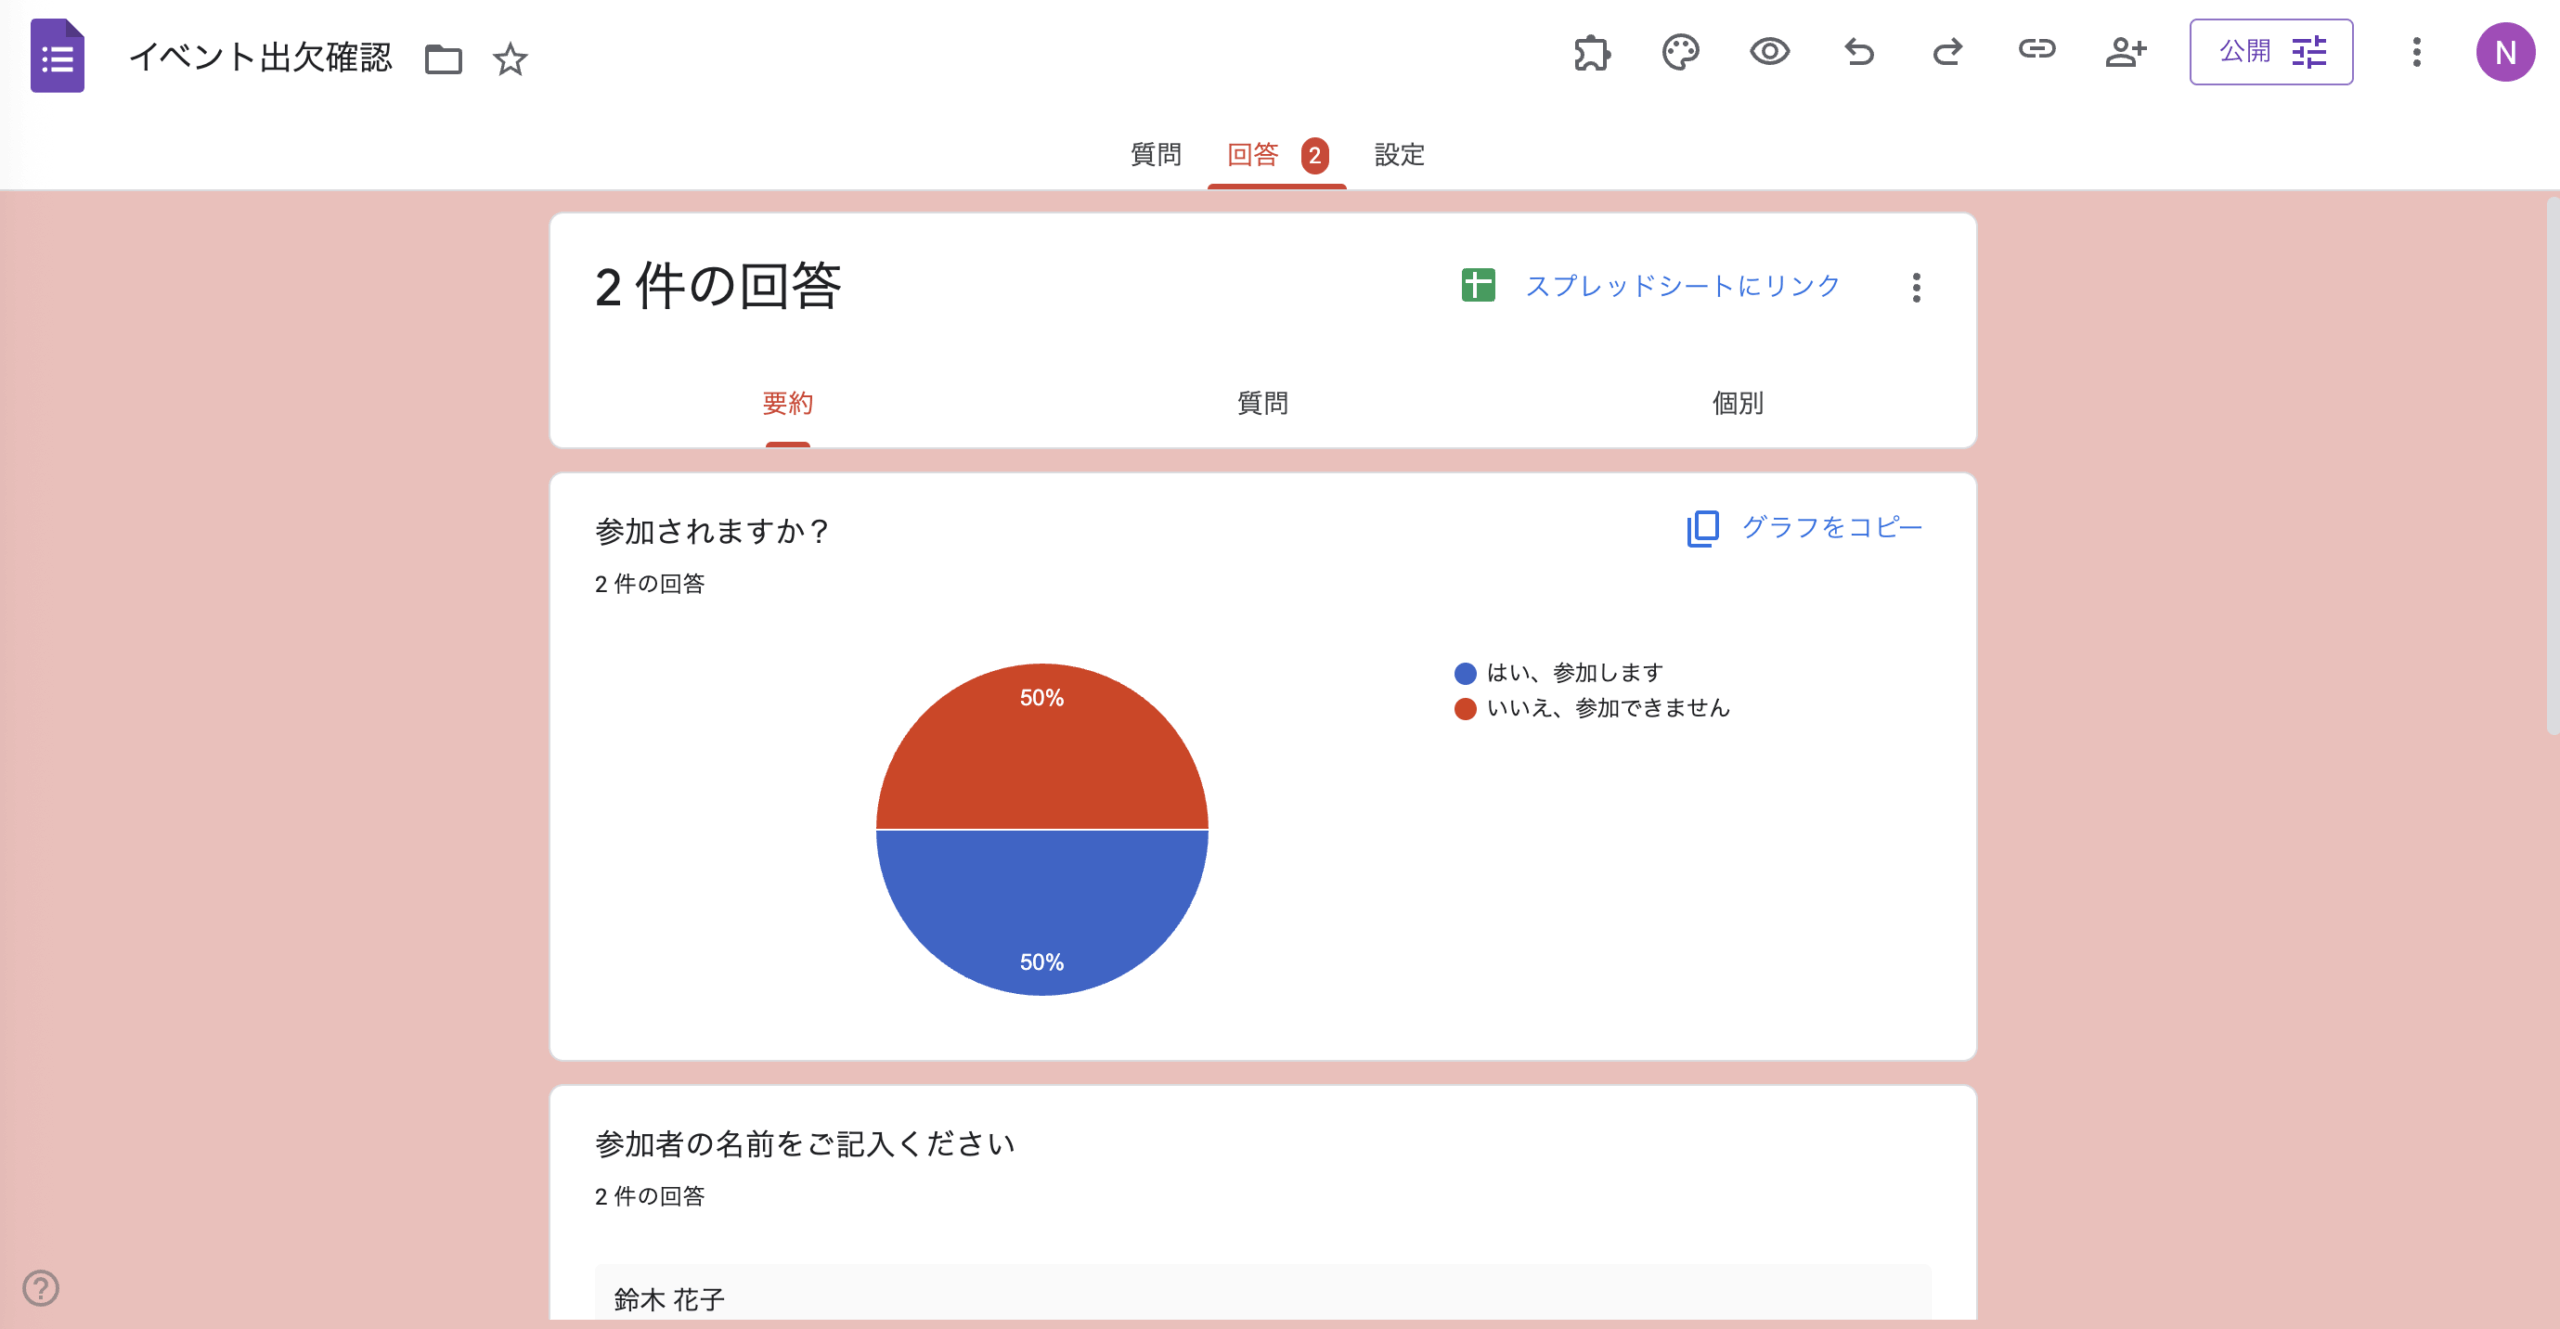
Task: Click the 公開 publish settings button
Action: (x=2271, y=52)
